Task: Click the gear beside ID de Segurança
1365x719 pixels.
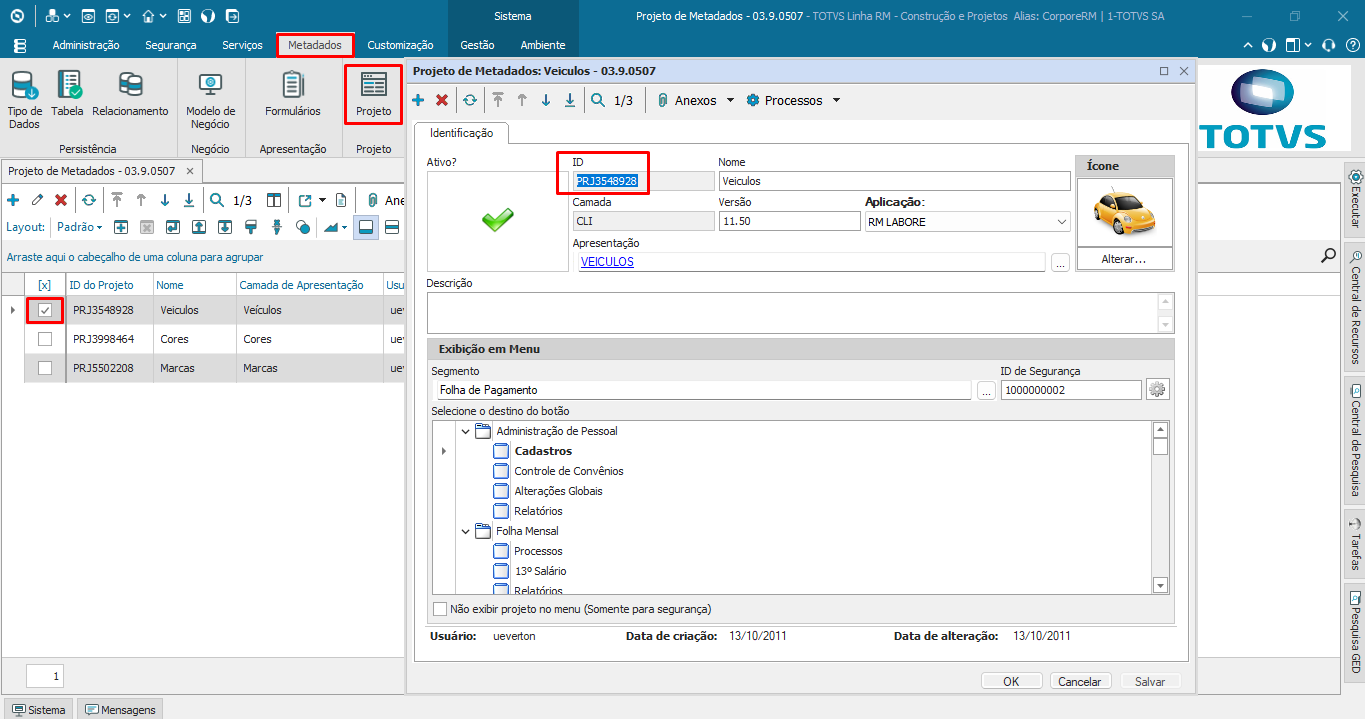Action: [x=1158, y=390]
